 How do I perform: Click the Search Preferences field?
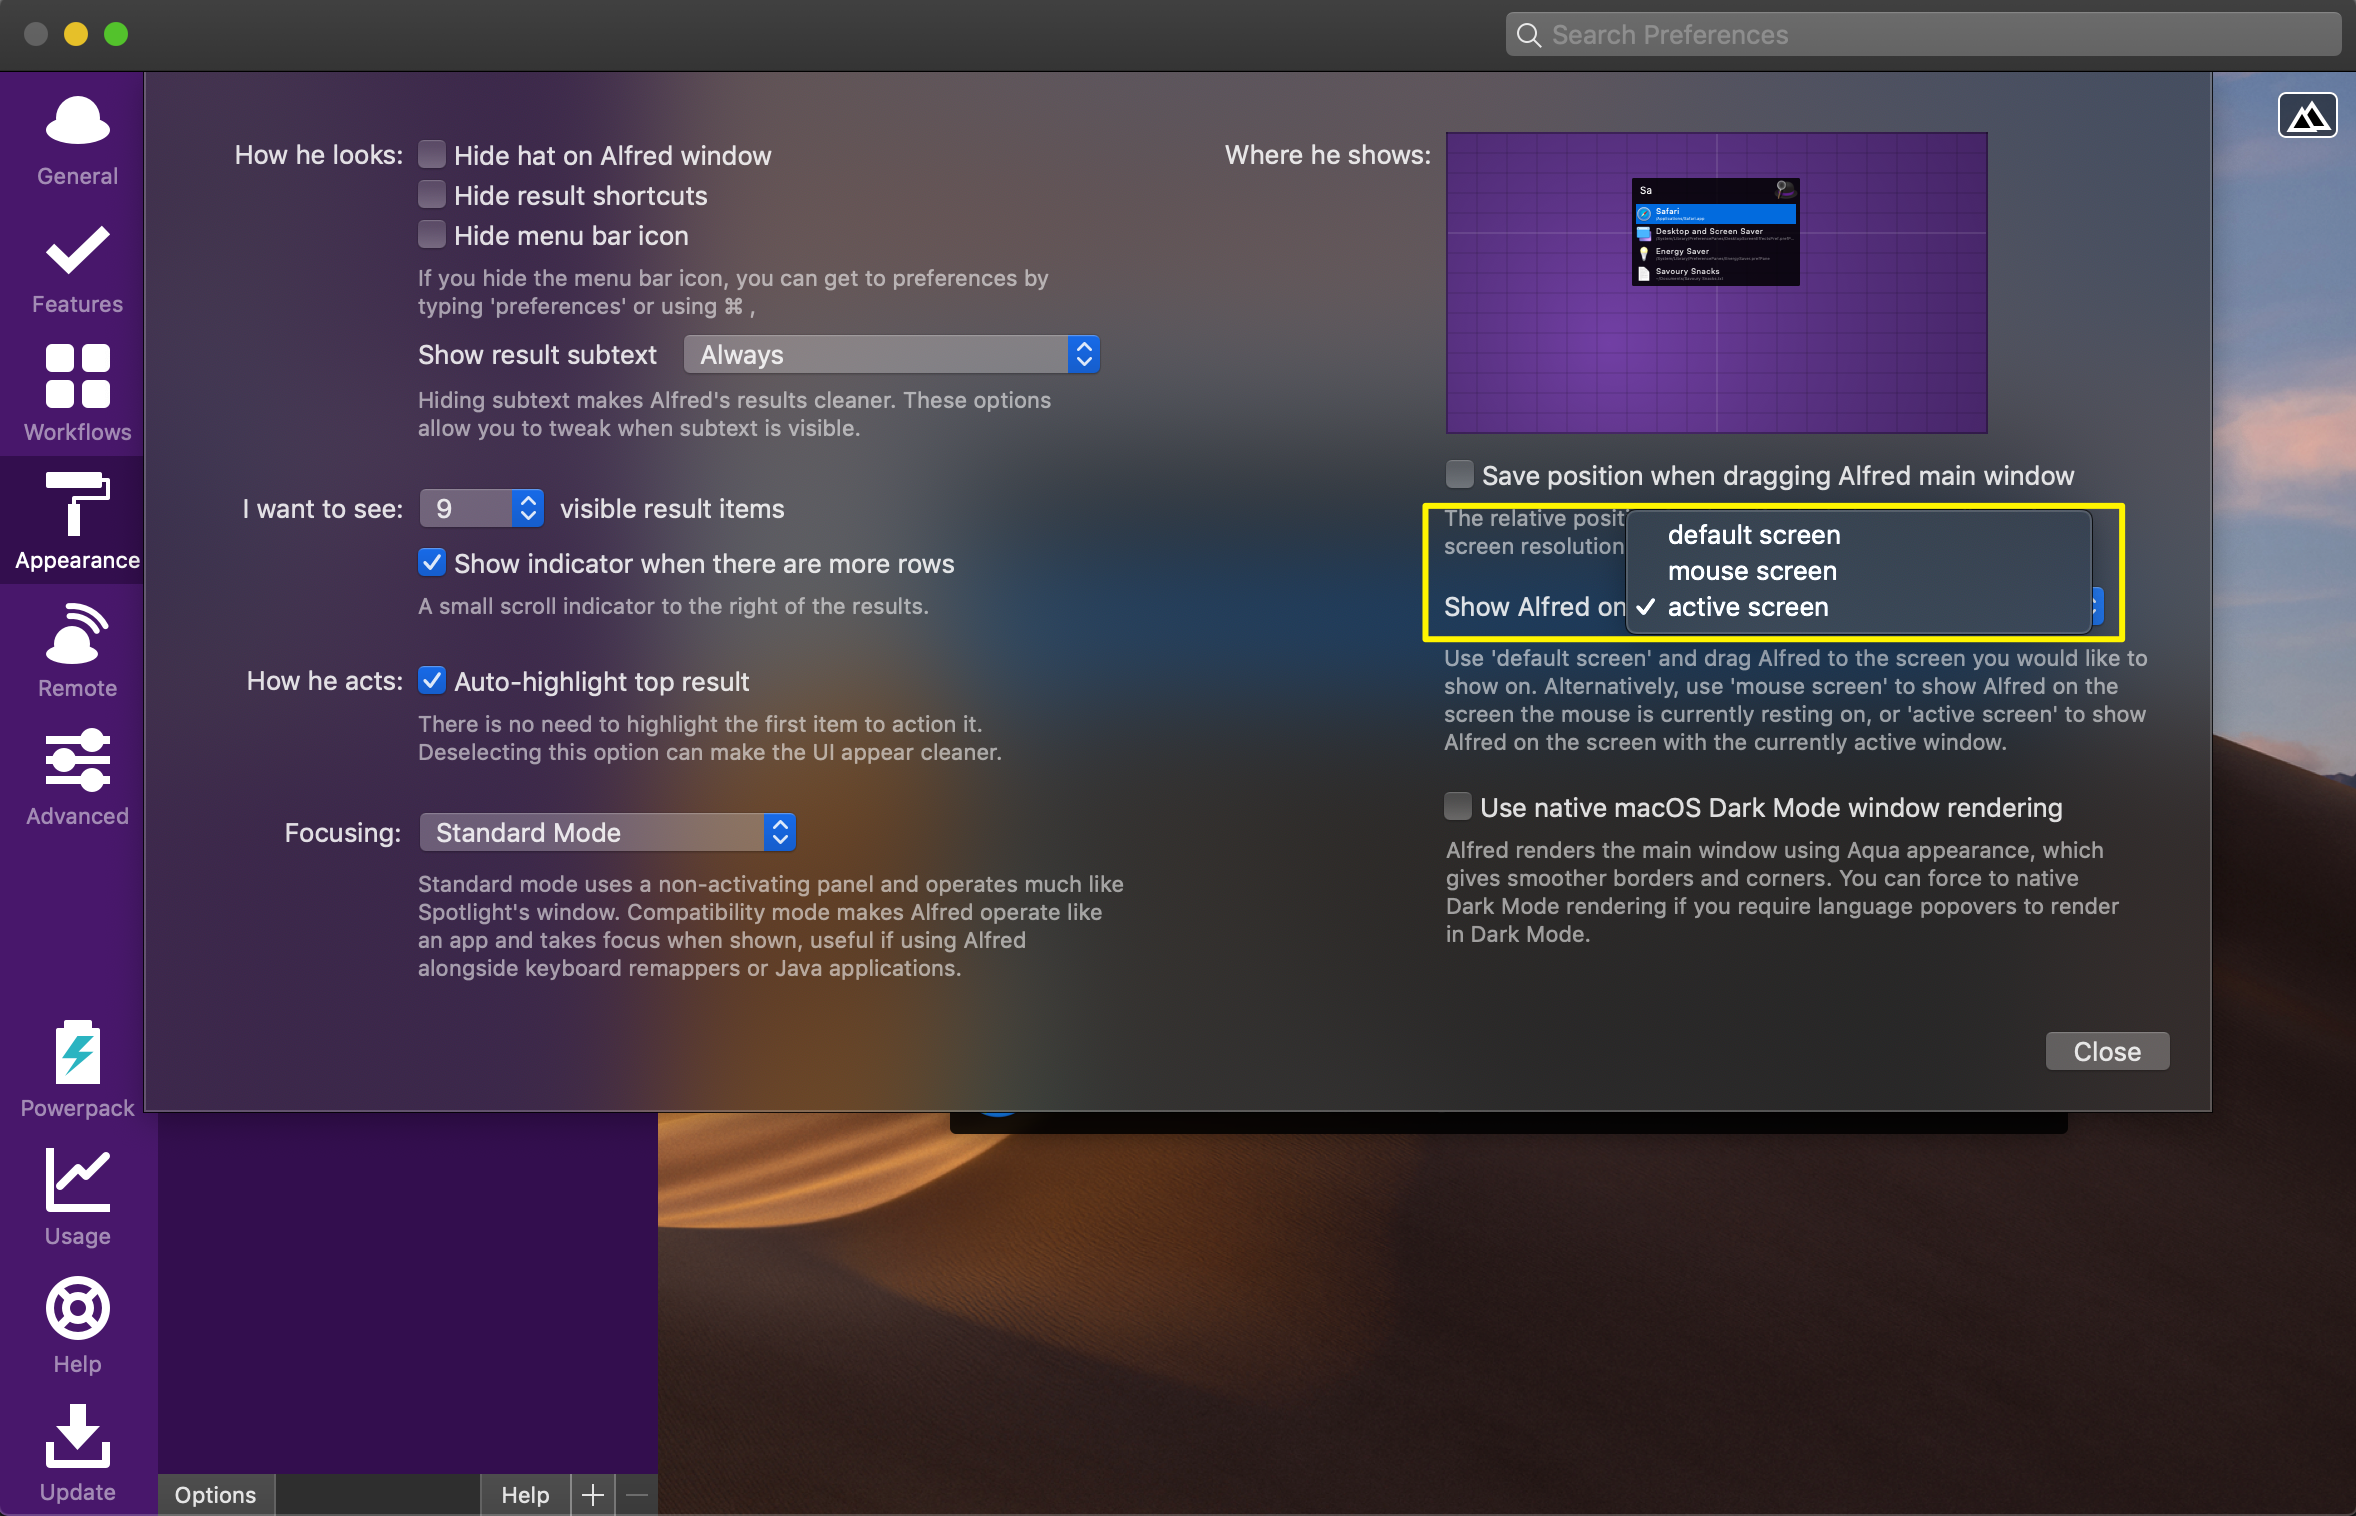click(x=1922, y=35)
